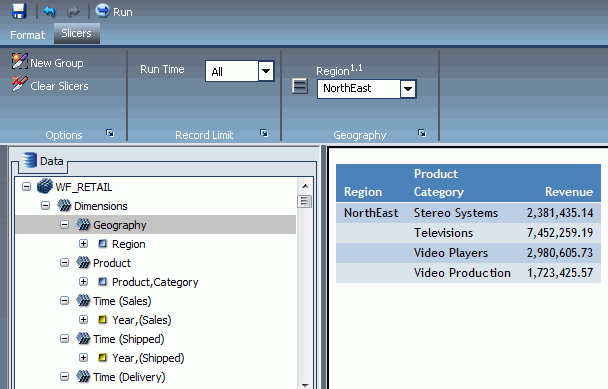Collapse the Time (Shipped) dimension

pos(64,339)
